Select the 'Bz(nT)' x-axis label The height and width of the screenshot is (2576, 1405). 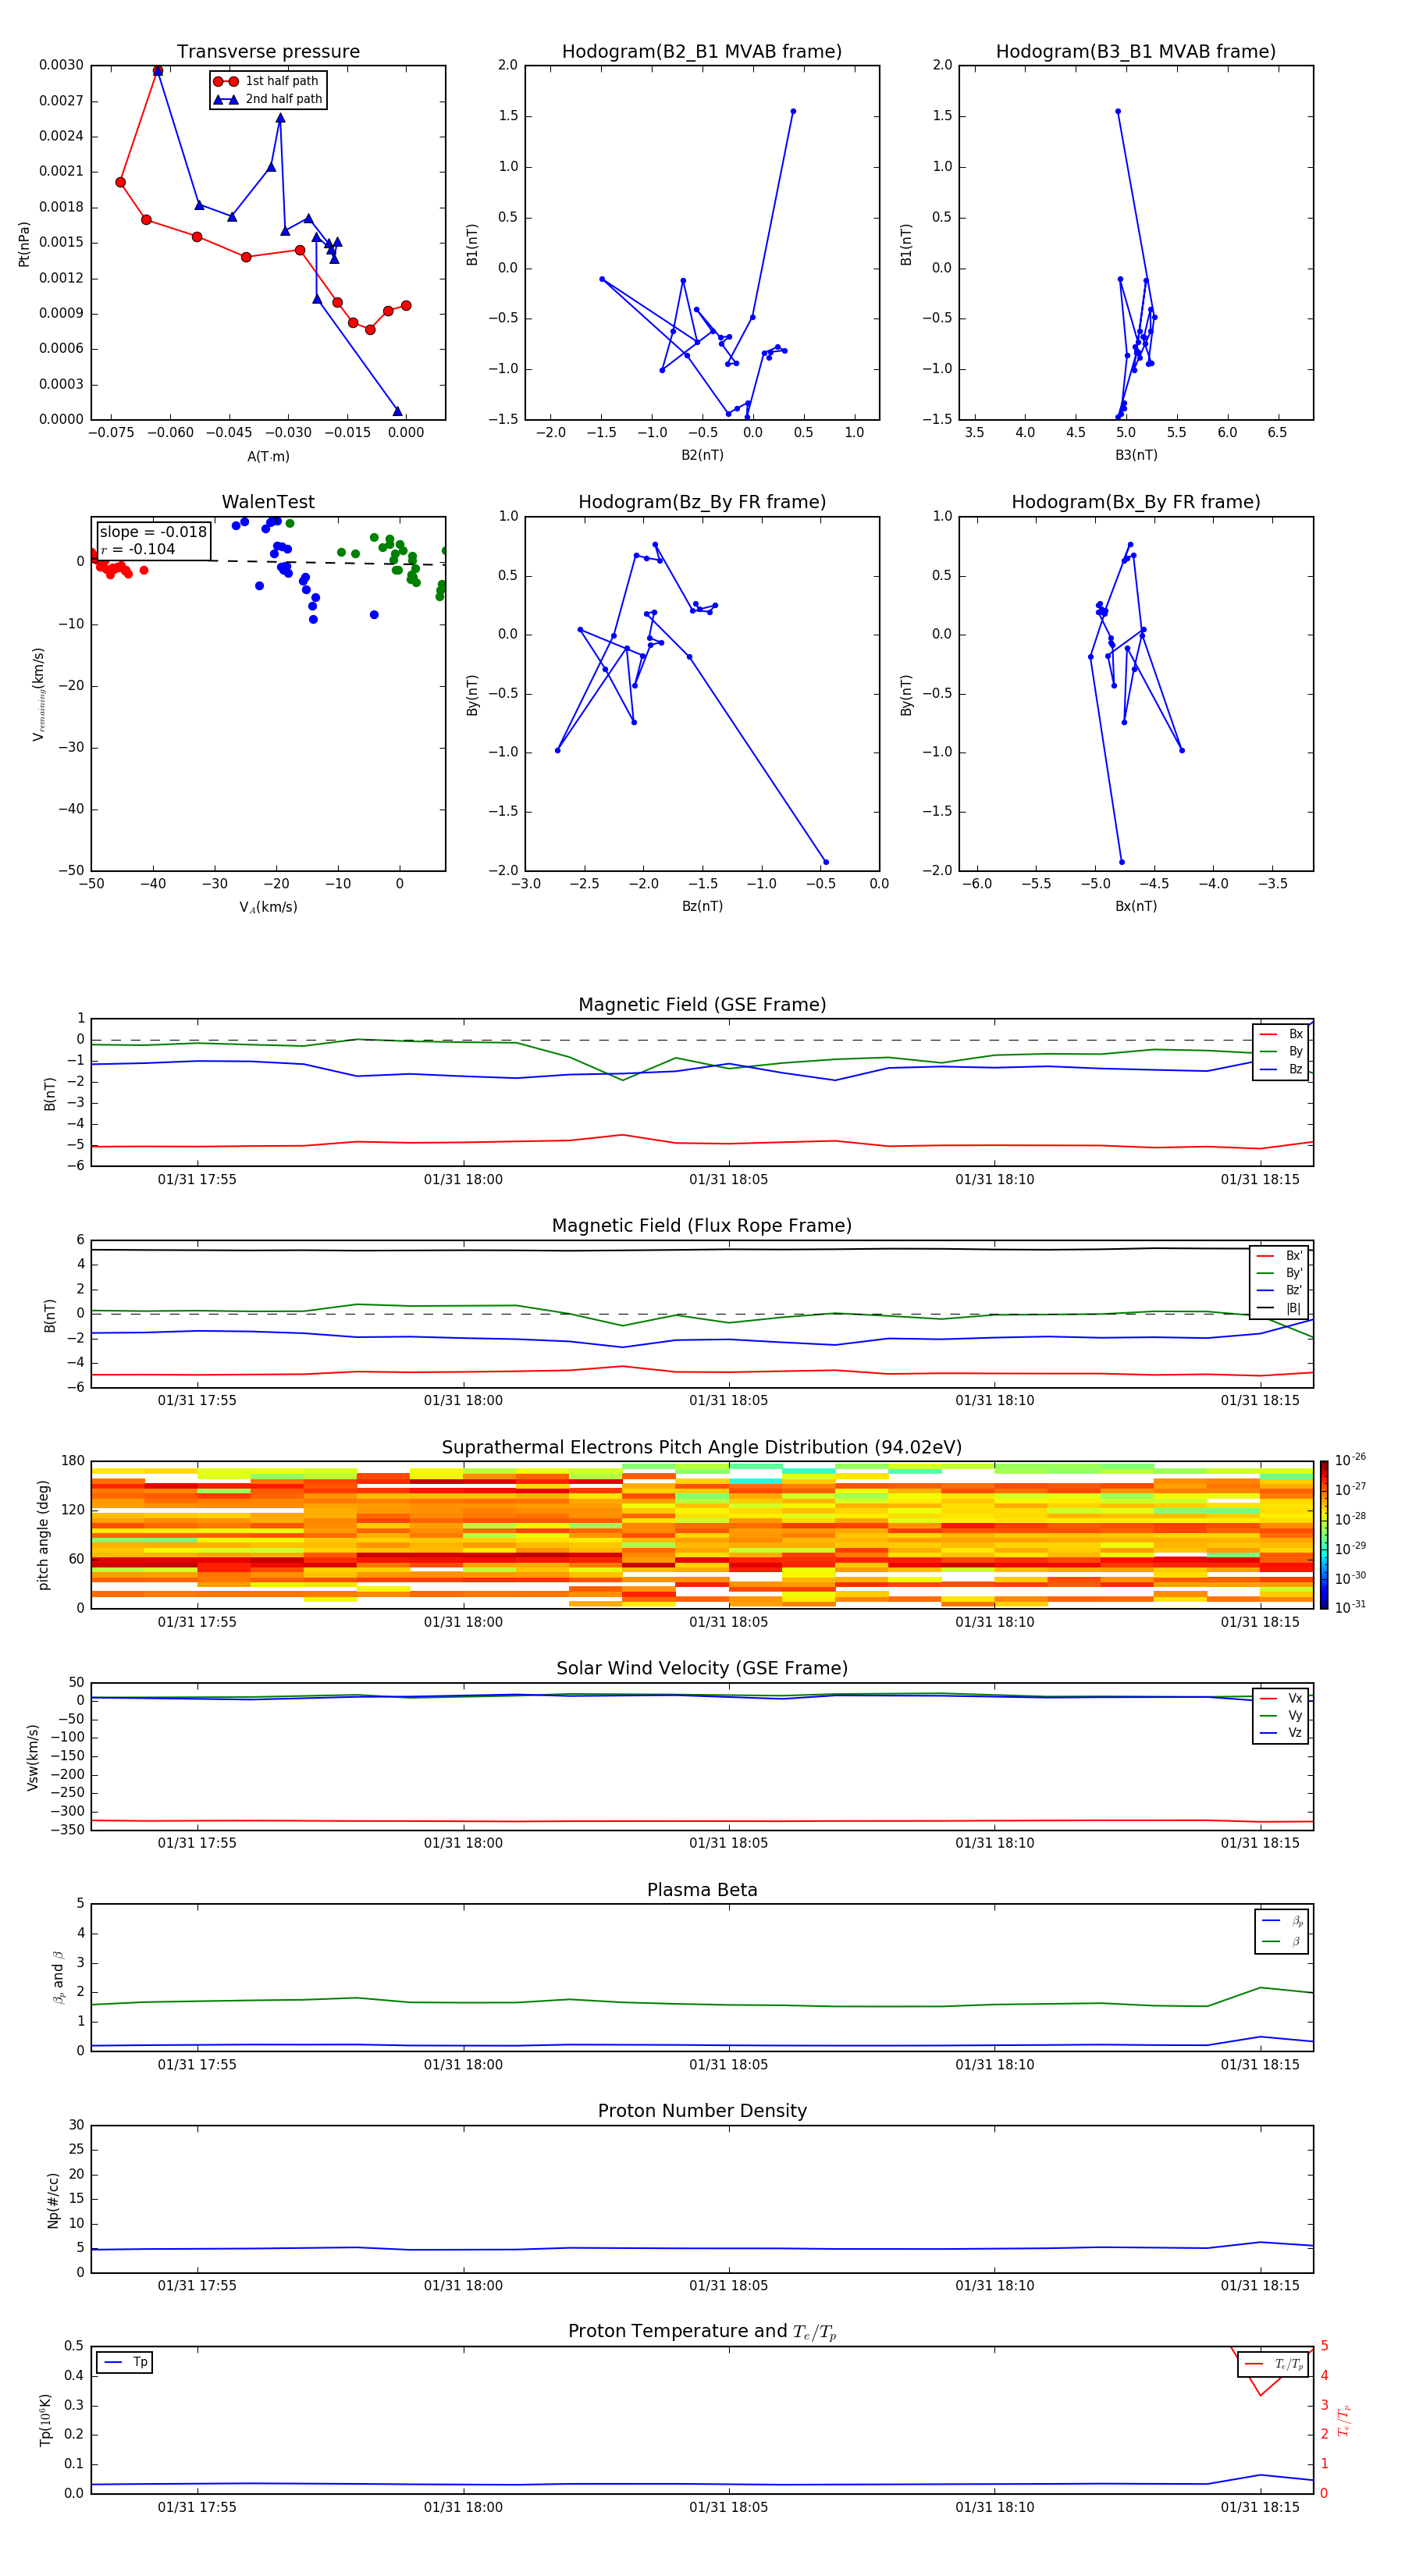click(x=702, y=906)
